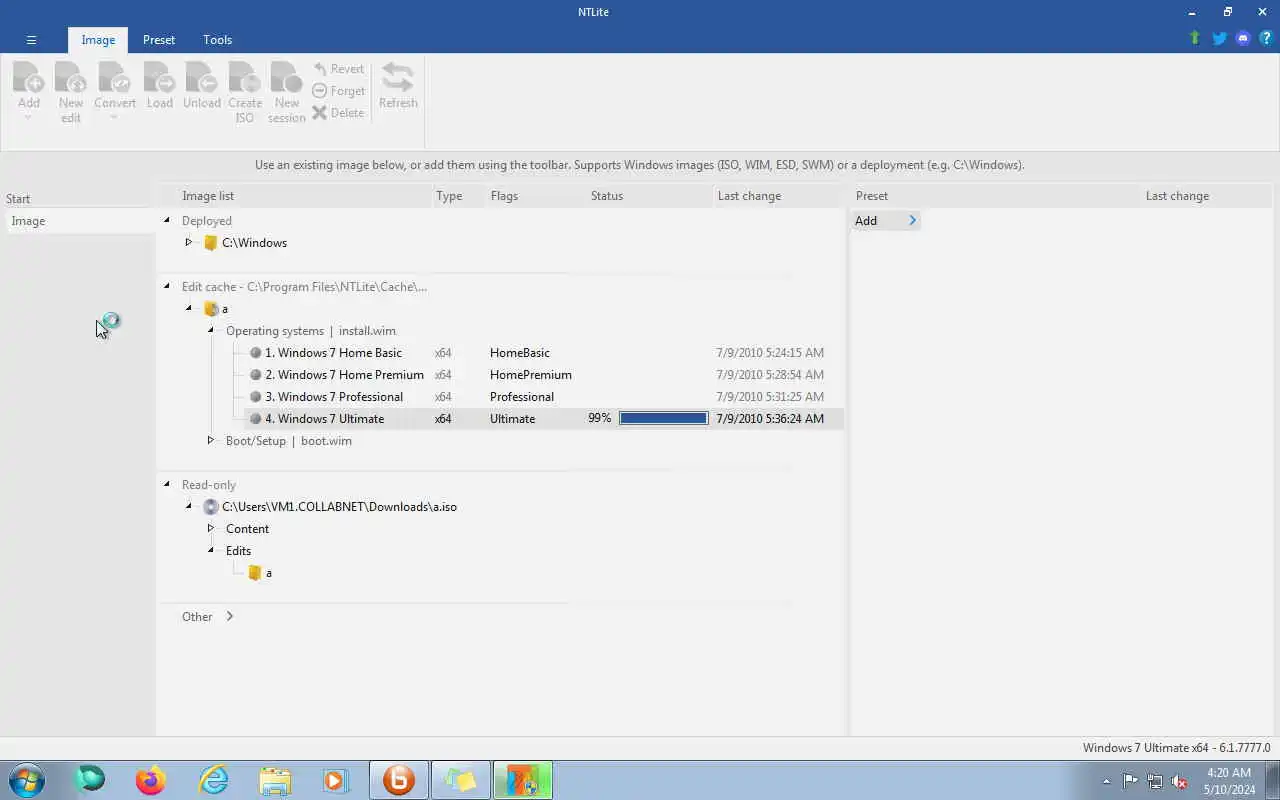Click the status dot of Windows 7 Home Premium
Screen dimensions: 1280x800
tap(256, 375)
